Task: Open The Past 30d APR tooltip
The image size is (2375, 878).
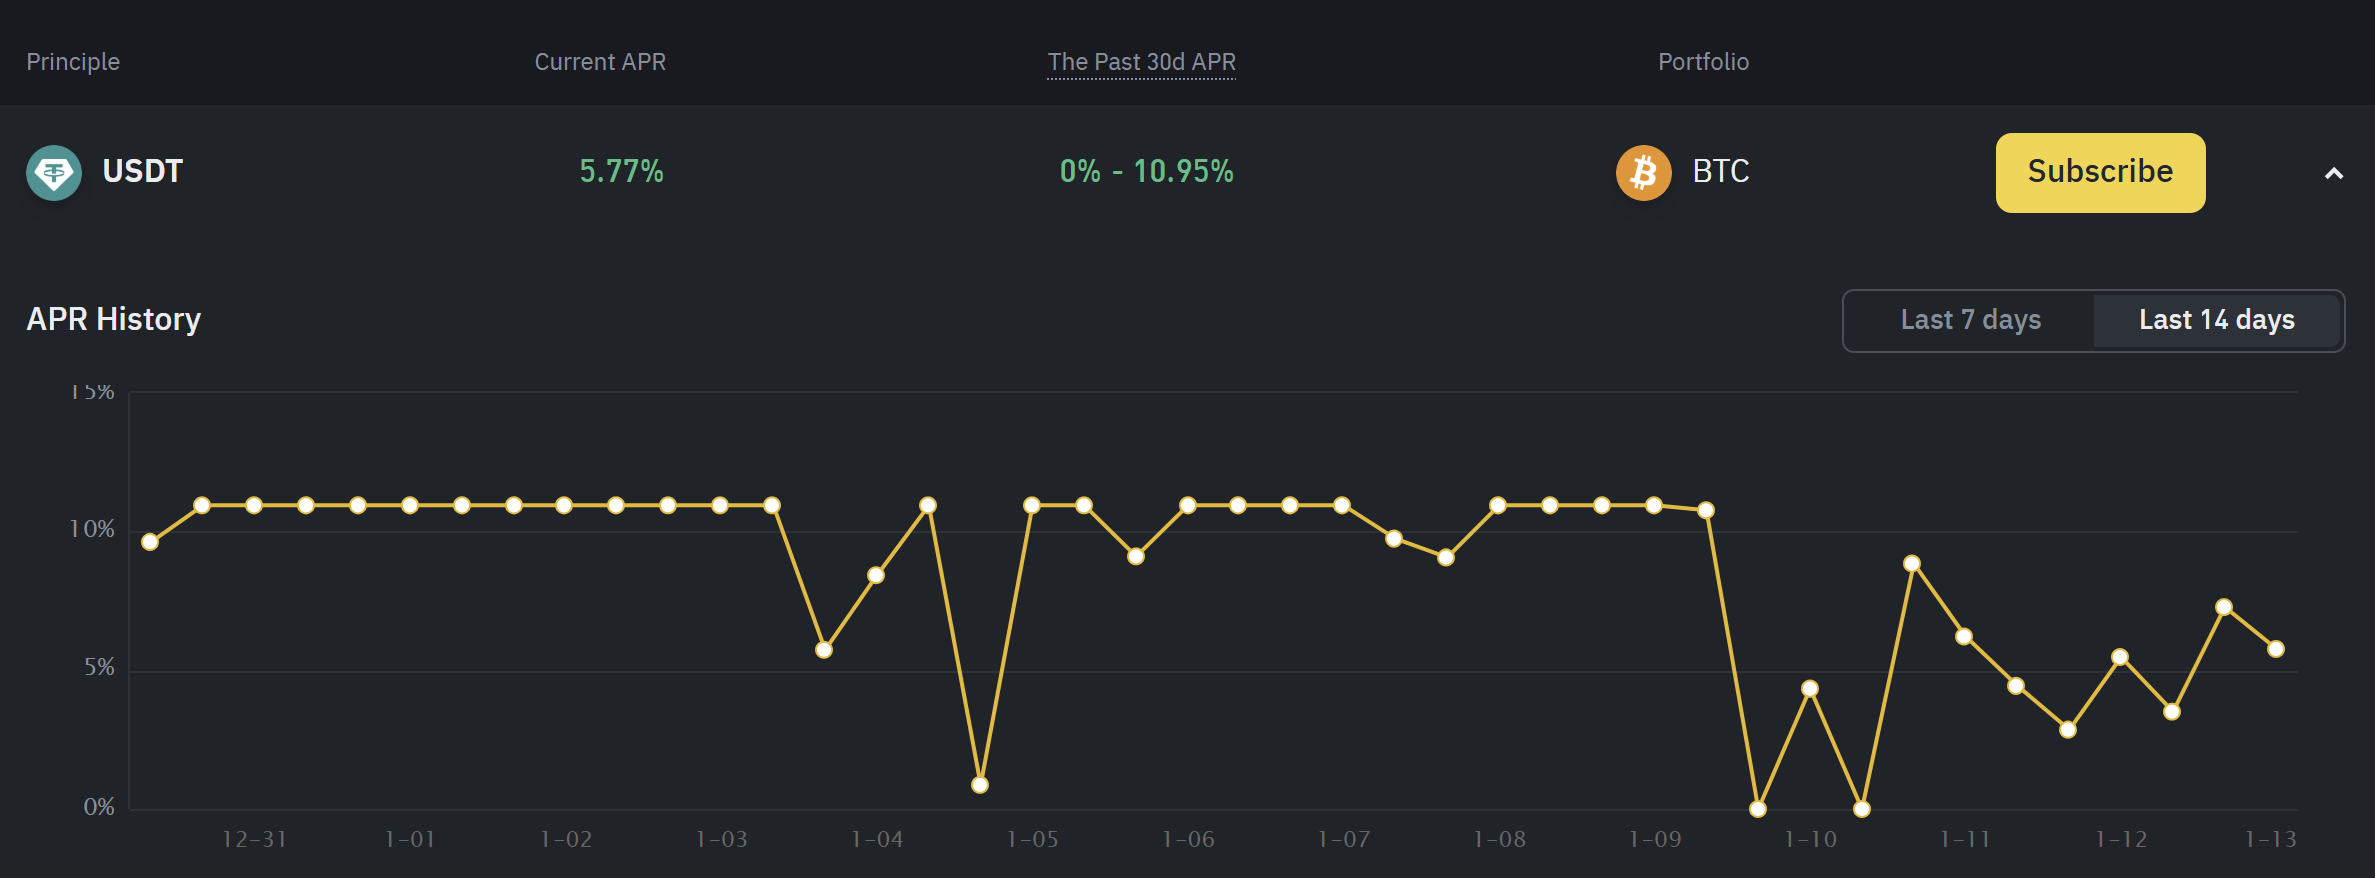Action: [1141, 61]
